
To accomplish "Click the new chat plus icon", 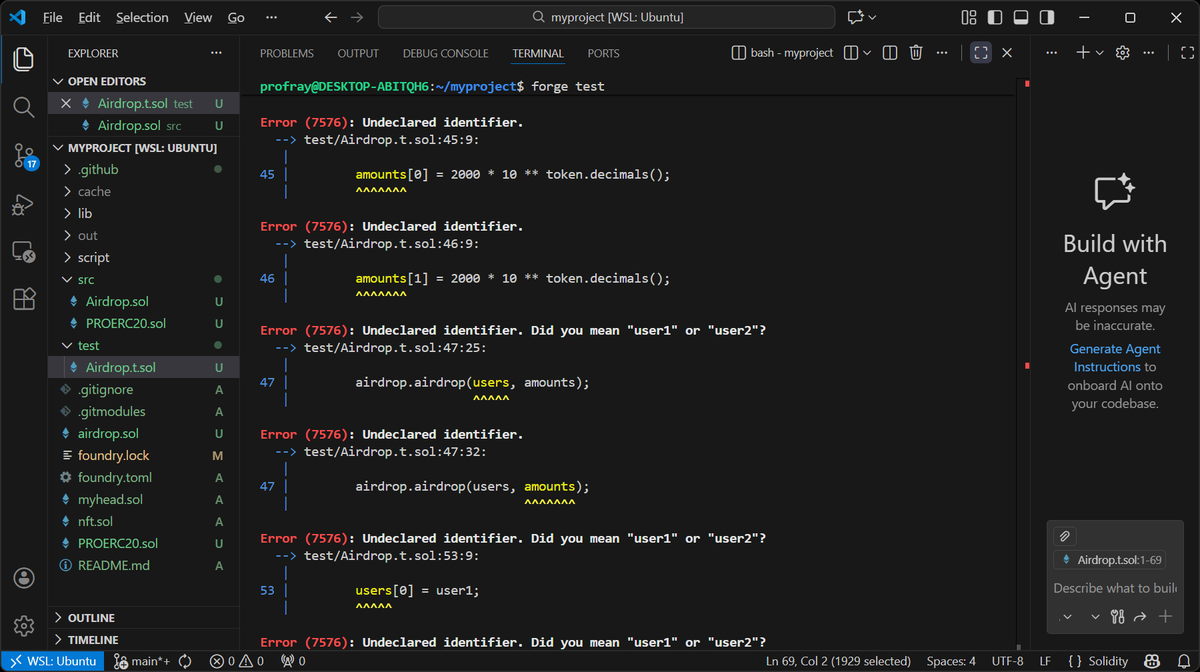I will (x=1082, y=53).
